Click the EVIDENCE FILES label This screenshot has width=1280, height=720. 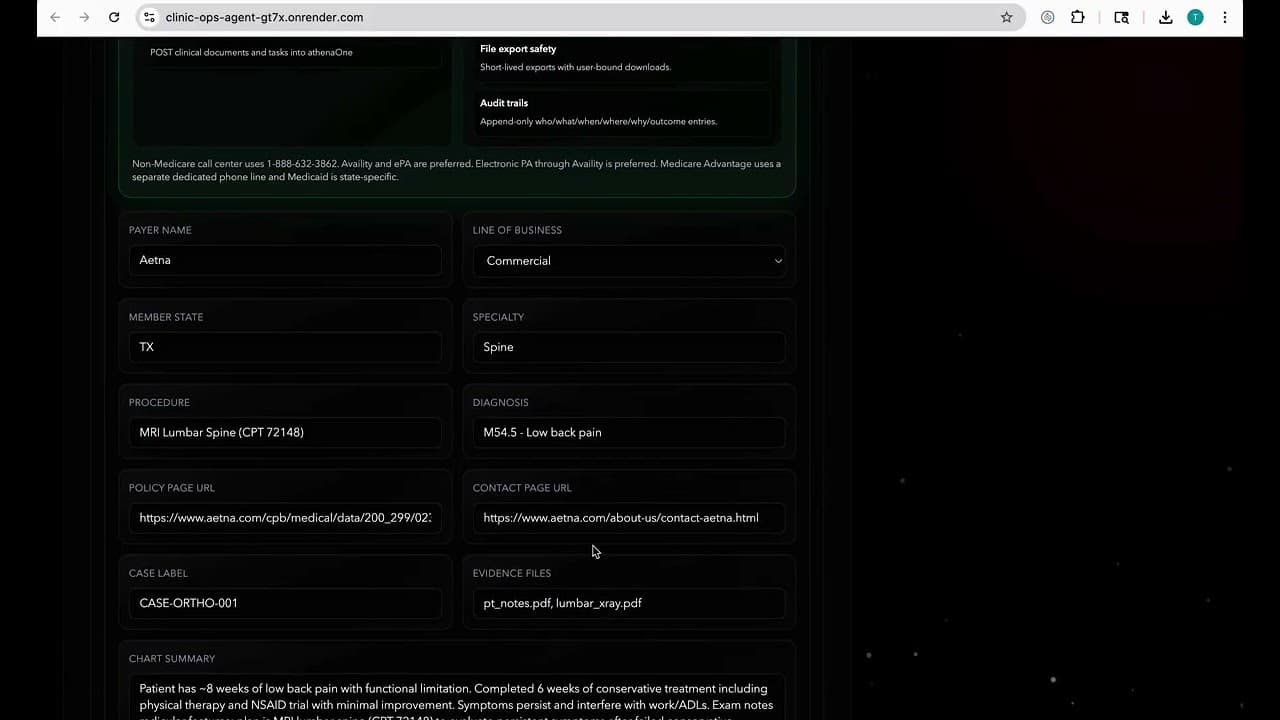[x=512, y=573]
